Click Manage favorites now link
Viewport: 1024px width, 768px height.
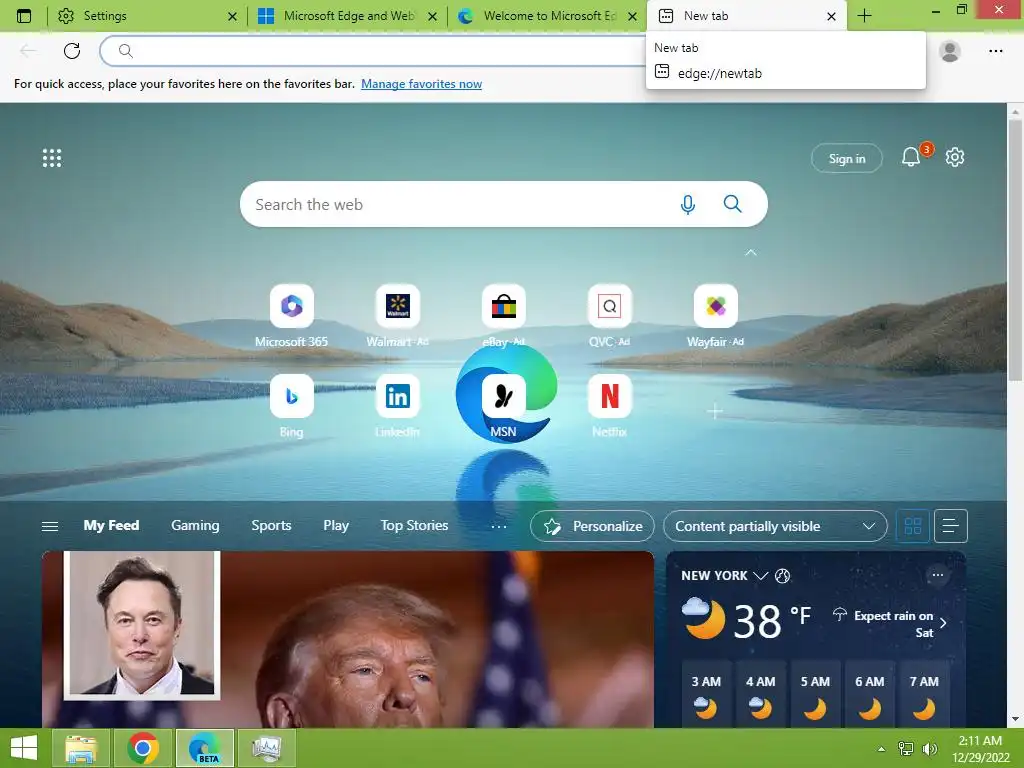click(x=421, y=84)
